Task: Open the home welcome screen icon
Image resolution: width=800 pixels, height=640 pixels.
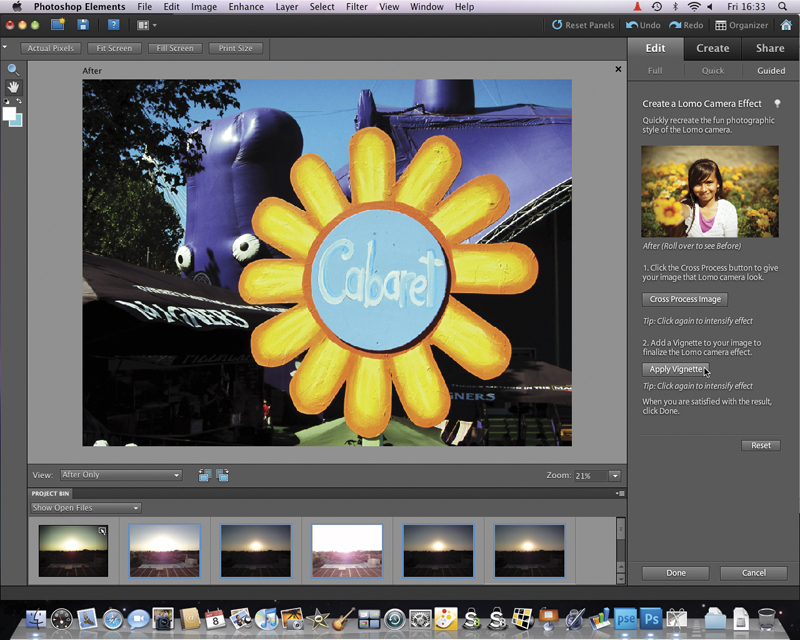Action: coord(786,25)
